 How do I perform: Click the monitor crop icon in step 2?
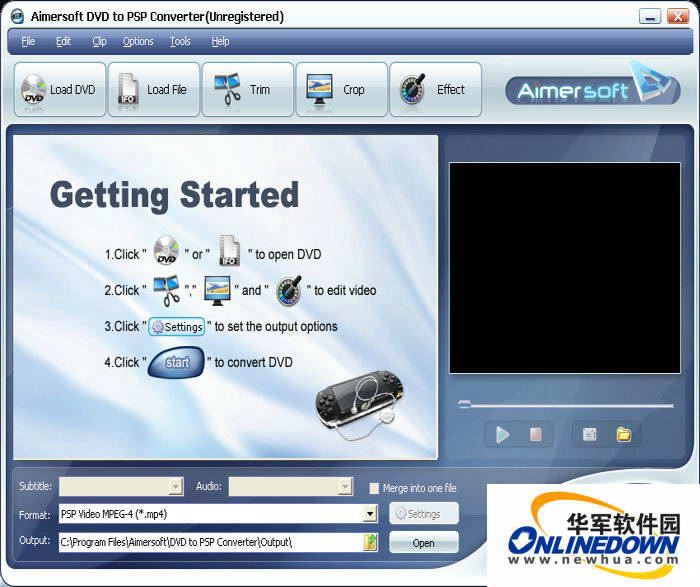217,291
